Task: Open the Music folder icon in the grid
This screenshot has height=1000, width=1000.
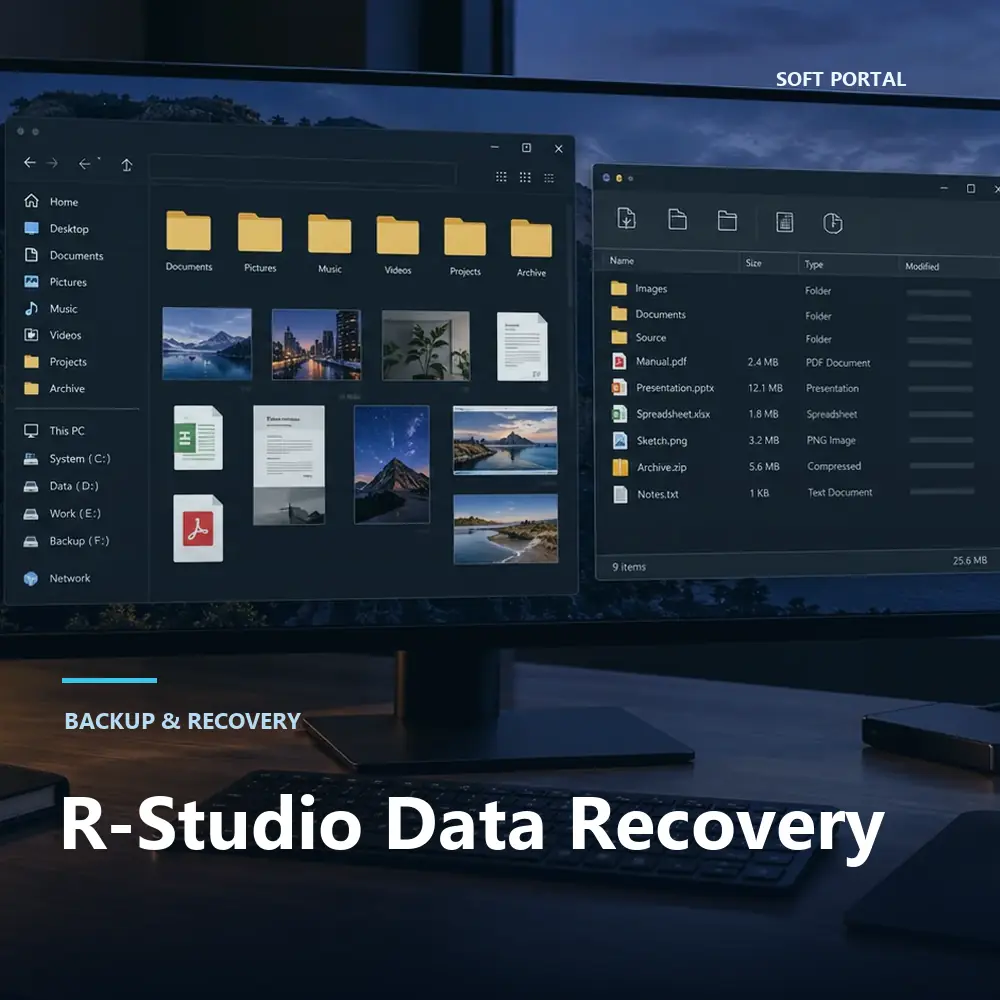Action: (x=330, y=234)
